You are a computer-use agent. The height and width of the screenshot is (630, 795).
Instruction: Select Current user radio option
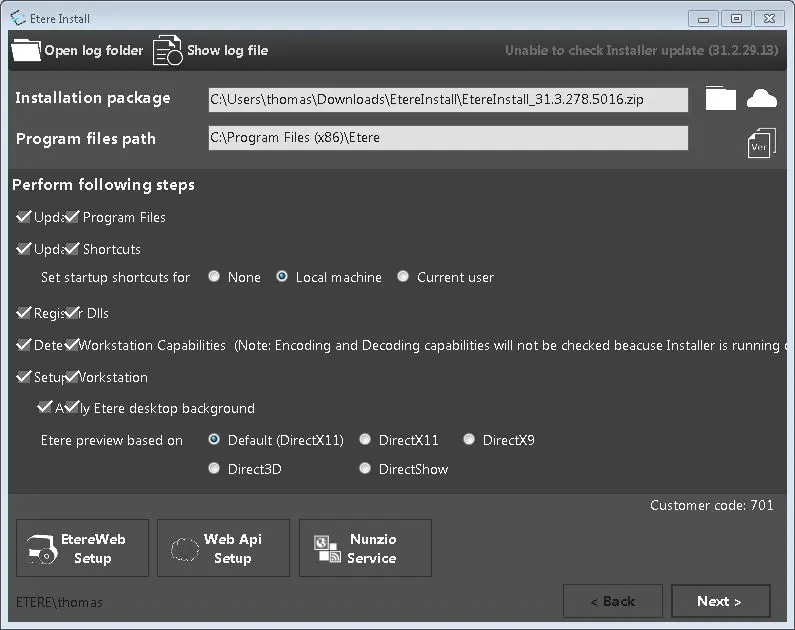[x=404, y=277]
